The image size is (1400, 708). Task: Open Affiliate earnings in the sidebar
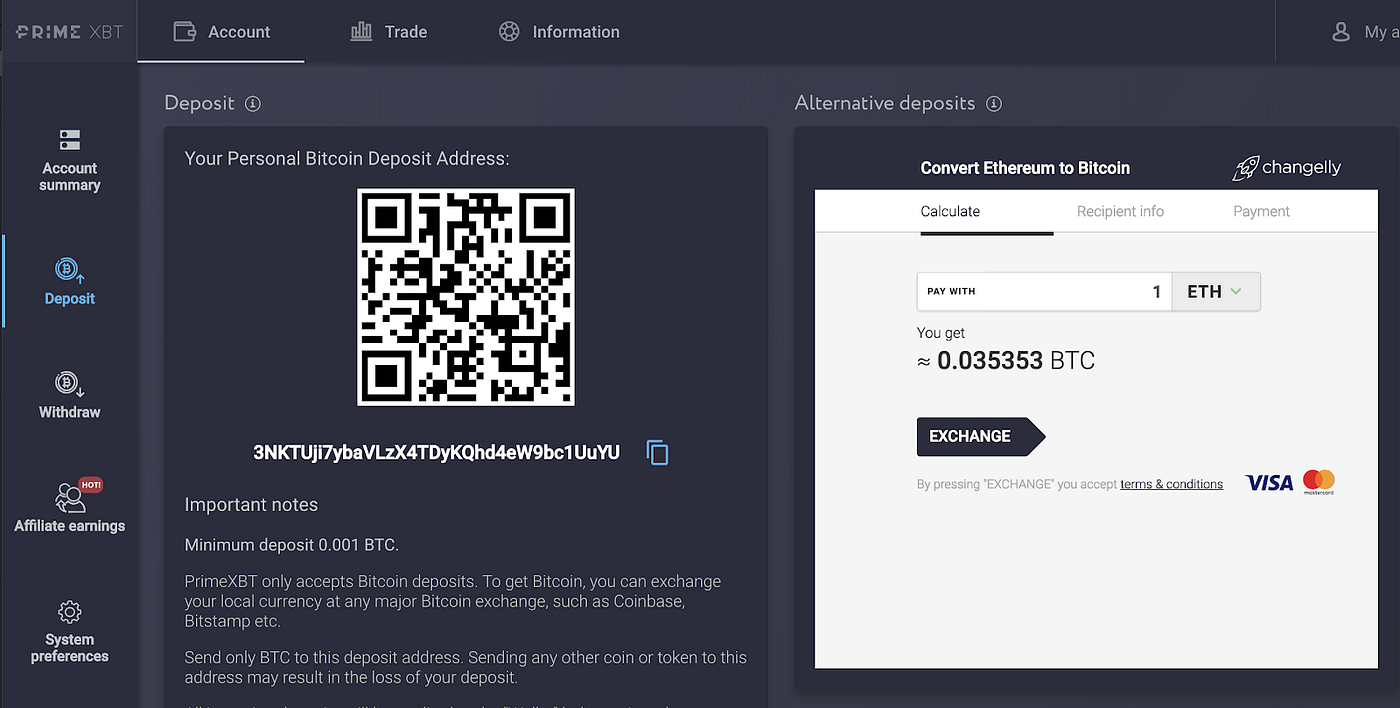tap(70, 506)
